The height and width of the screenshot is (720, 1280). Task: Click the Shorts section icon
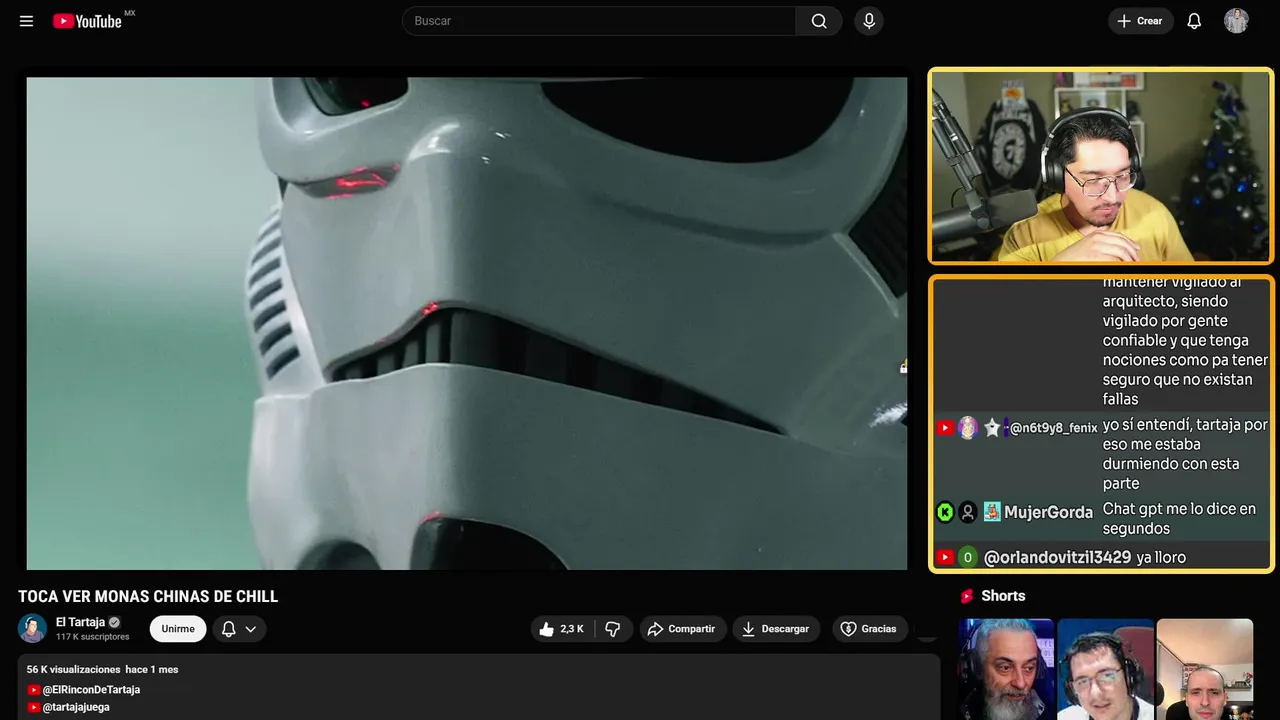coord(967,596)
